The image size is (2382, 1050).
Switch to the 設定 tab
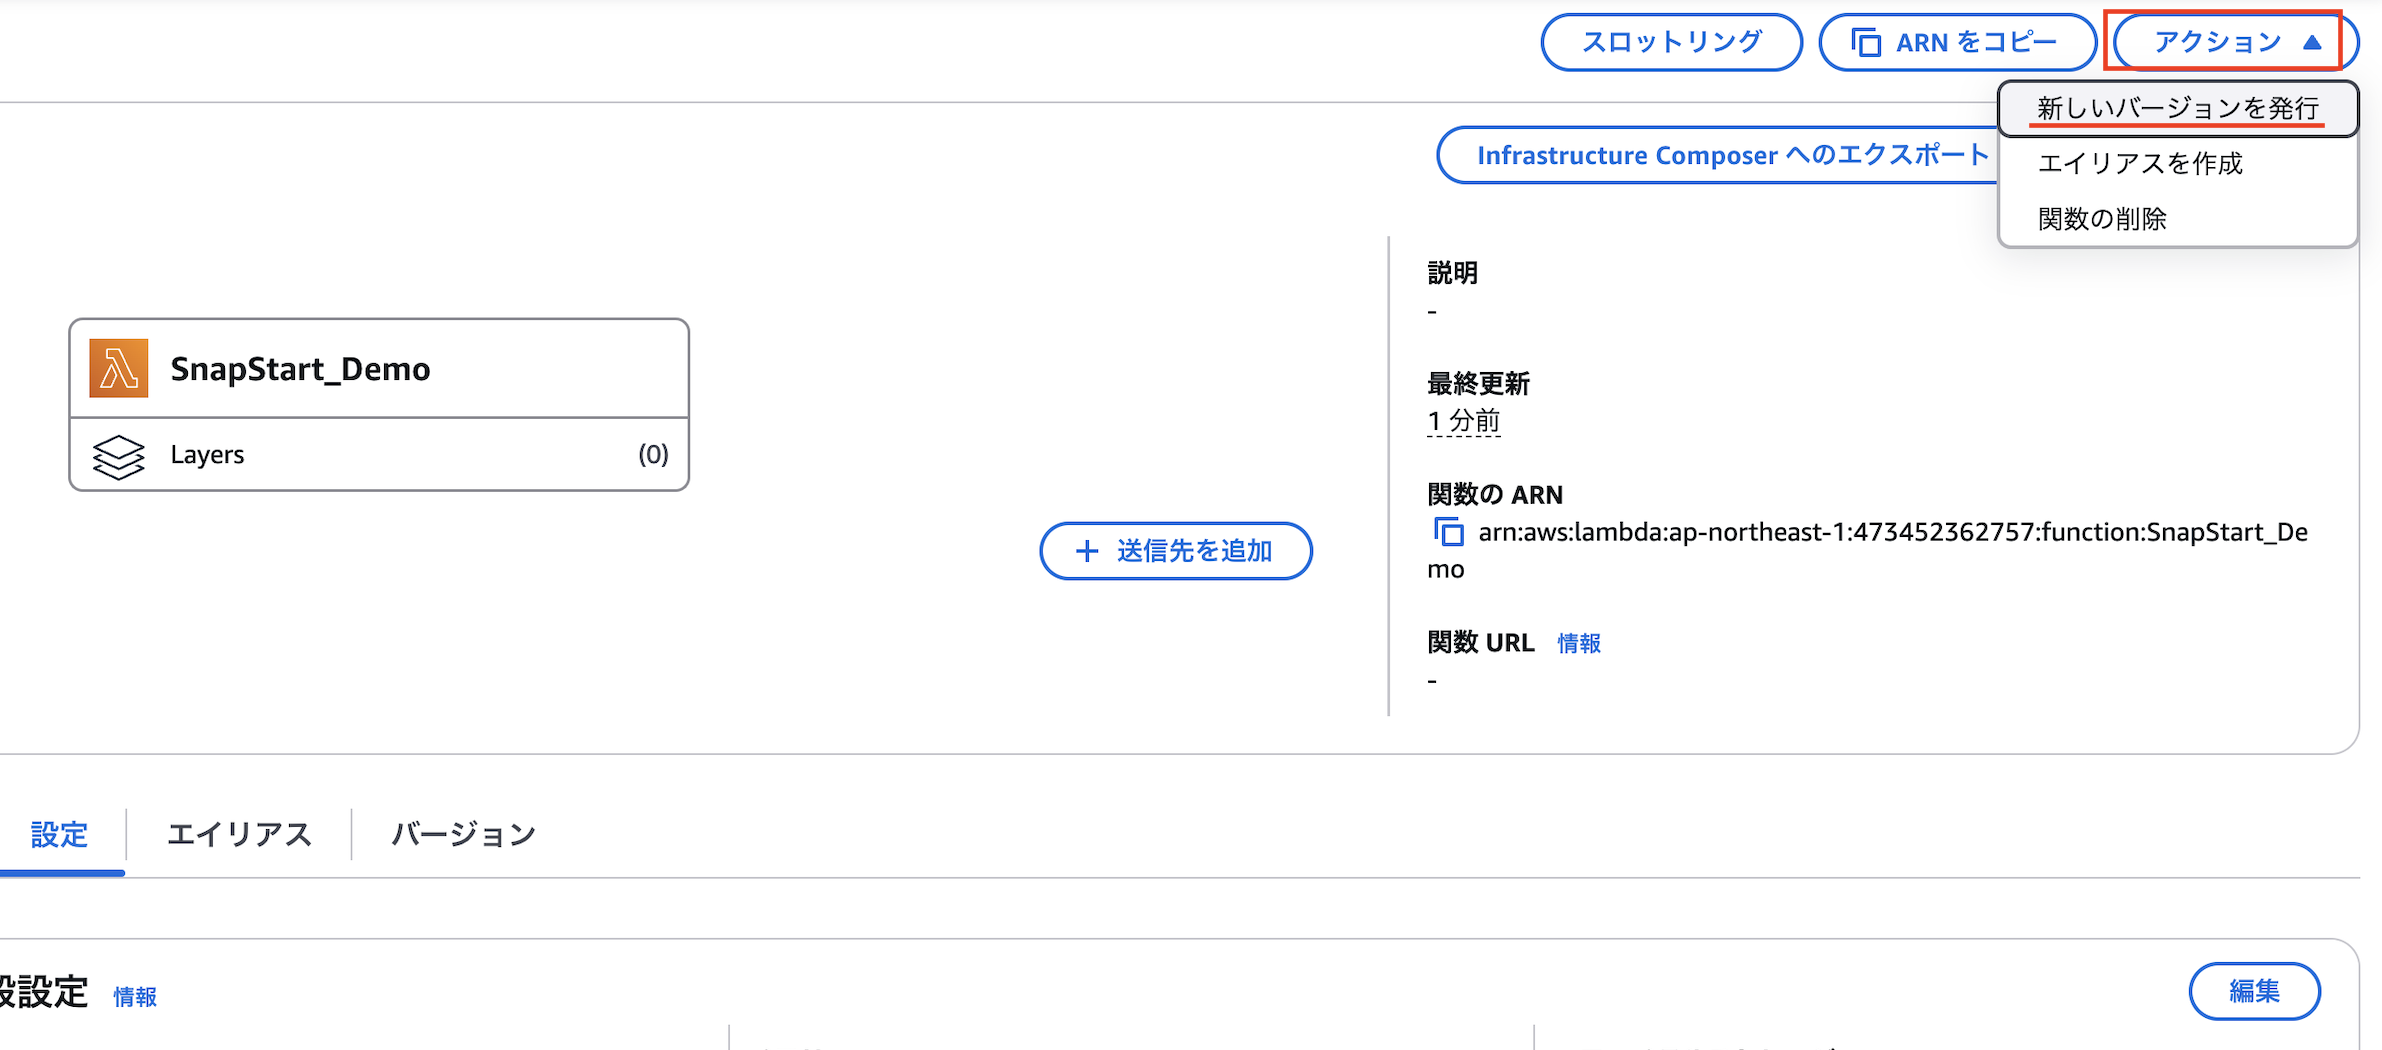click(59, 834)
